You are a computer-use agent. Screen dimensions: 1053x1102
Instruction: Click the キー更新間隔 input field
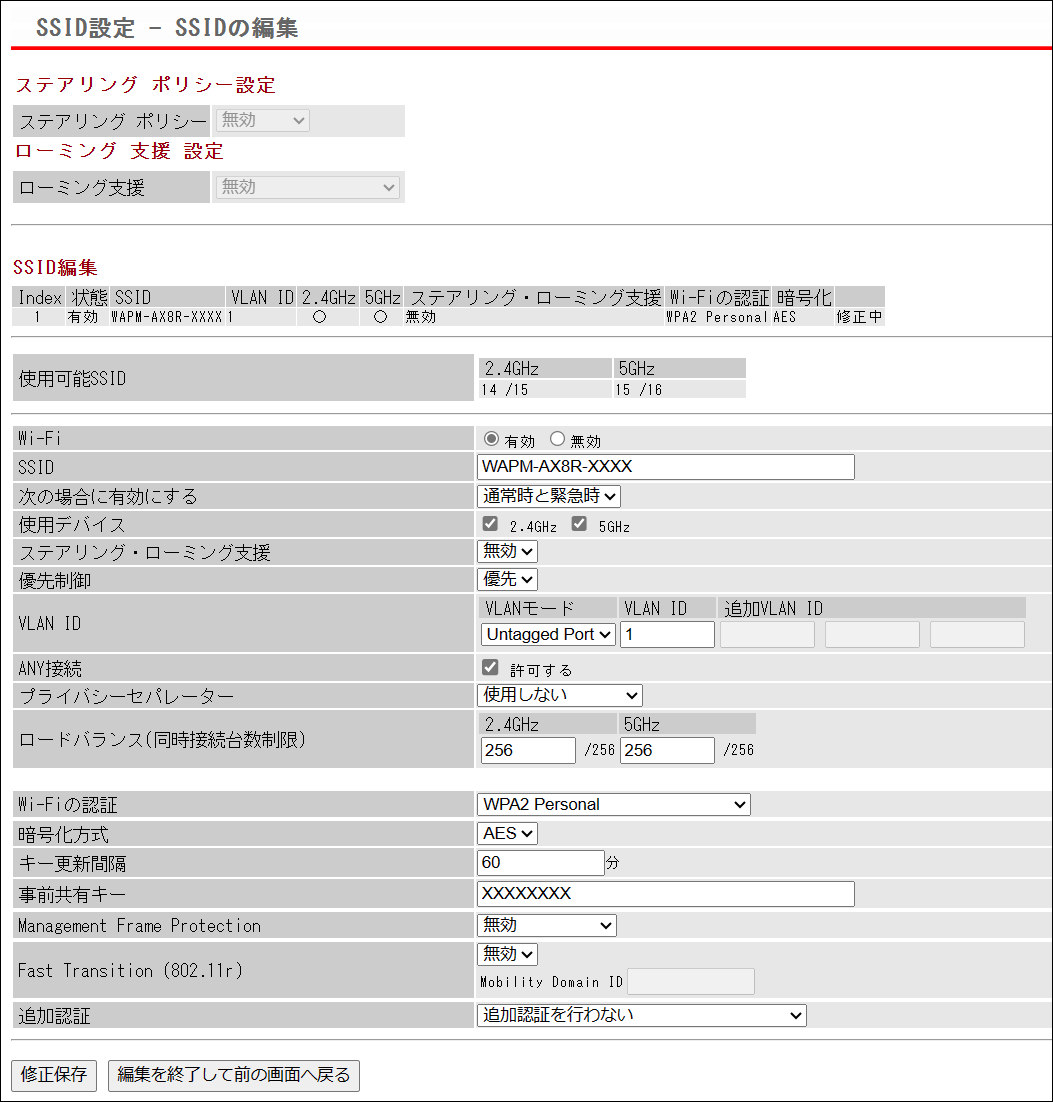point(540,862)
